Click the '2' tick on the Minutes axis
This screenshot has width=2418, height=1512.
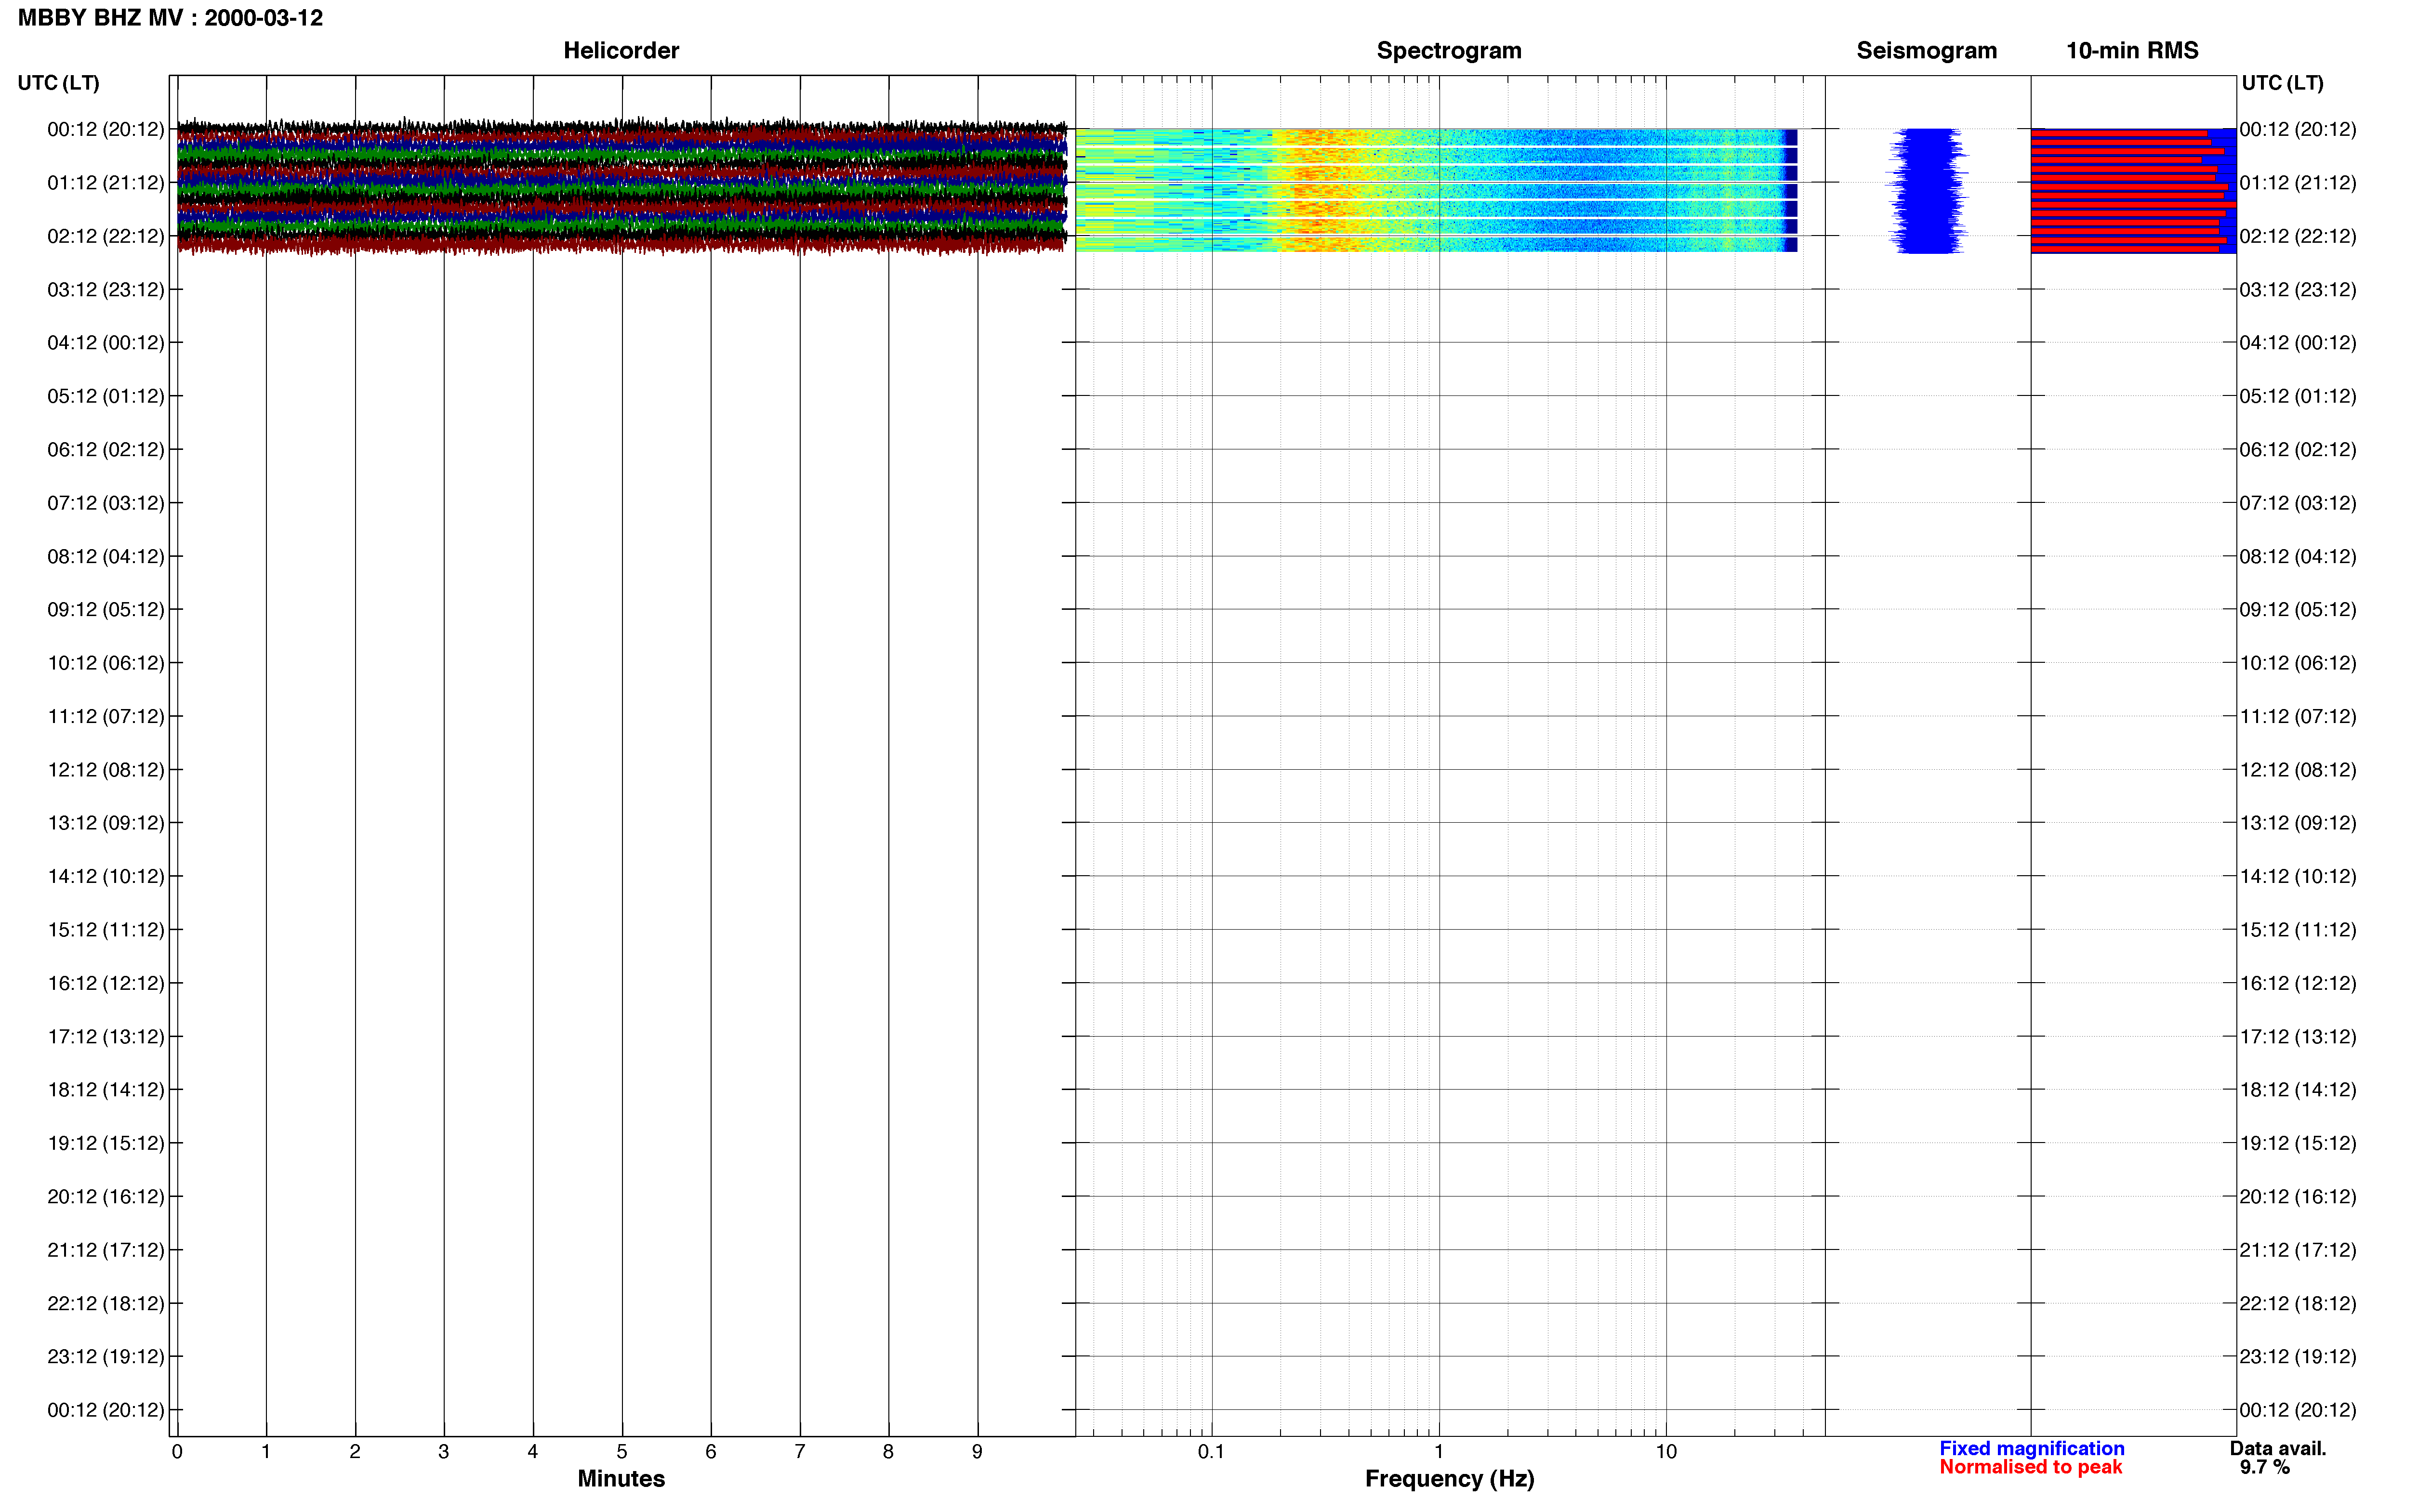[355, 1451]
